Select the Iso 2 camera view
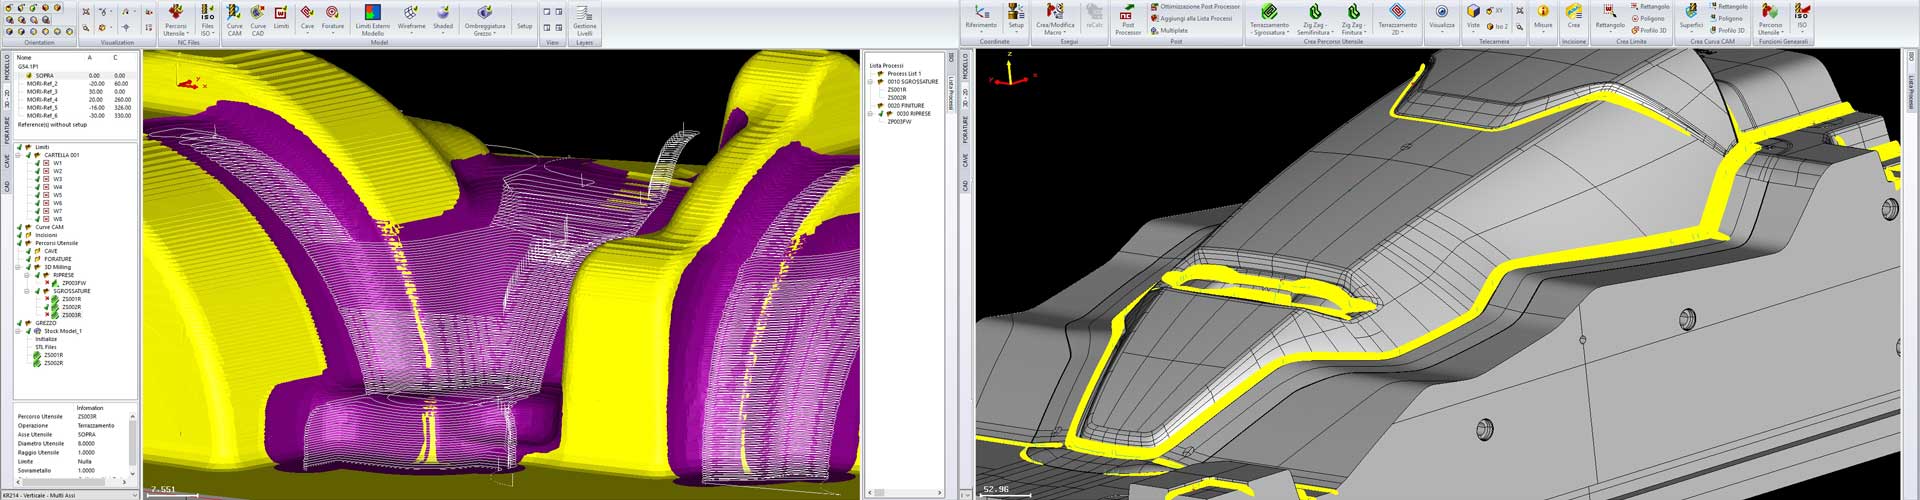The height and width of the screenshot is (500, 1920). click(1497, 27)
